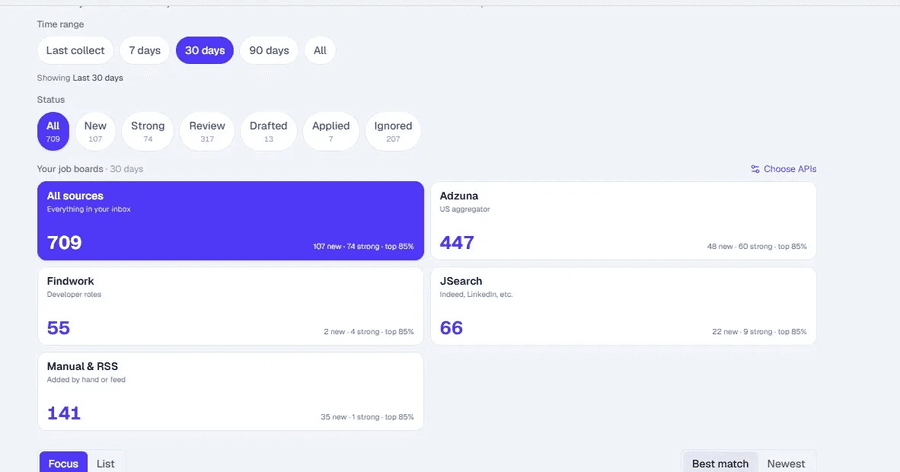
Task: Click the 'Showing Last 30 days' text
Action: (x=80, y=78)
